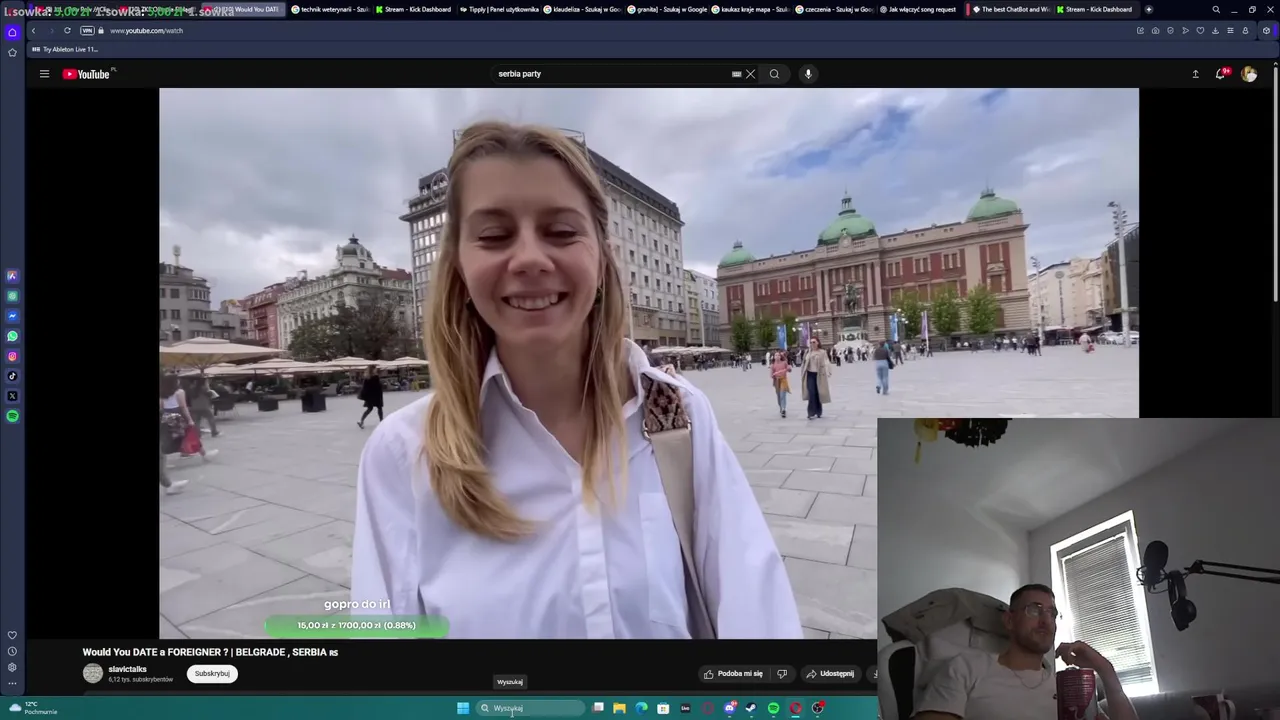Viewport: 1280px width, 720px height.
Task: Click the YouTube logo to go home
Action: click(x=86, y=74)
